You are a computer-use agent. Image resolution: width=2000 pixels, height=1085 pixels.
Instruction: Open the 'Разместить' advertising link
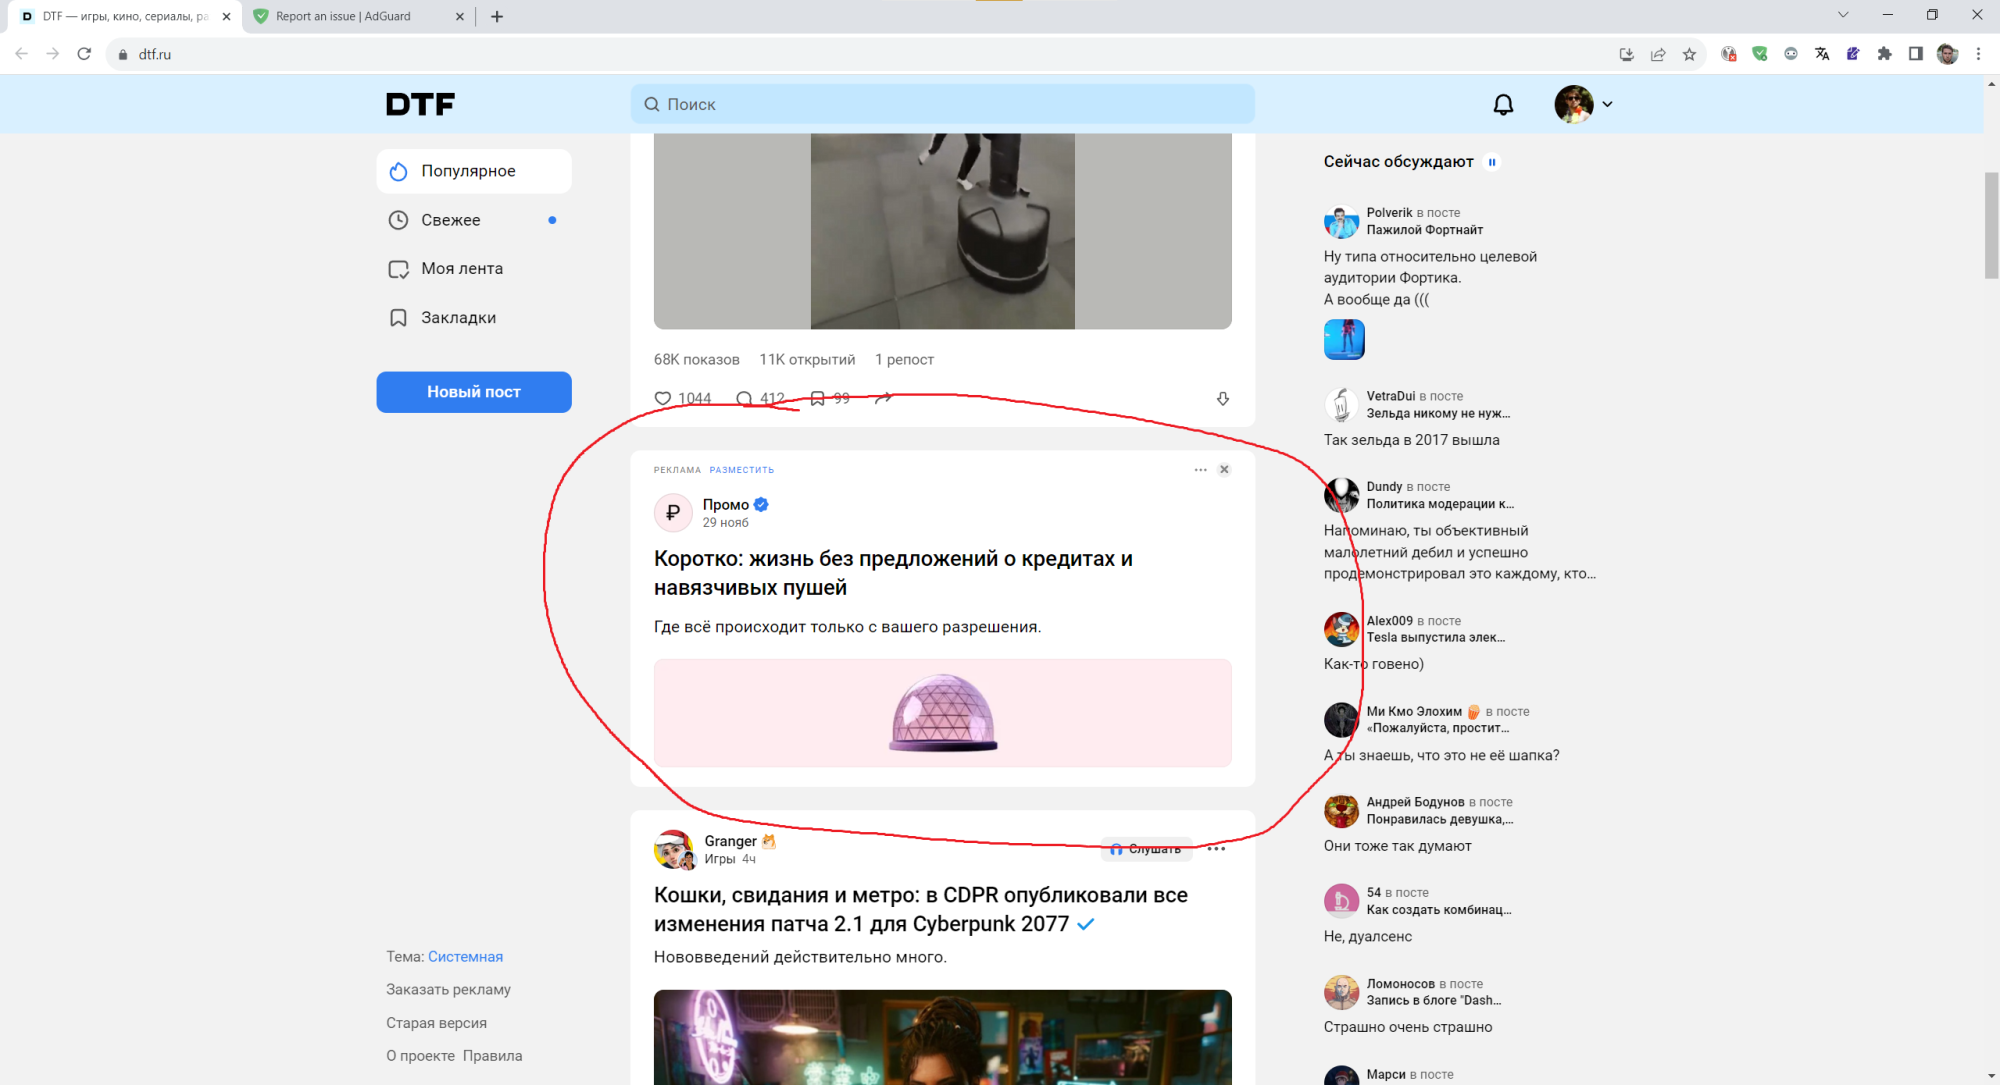coord(741,469)
